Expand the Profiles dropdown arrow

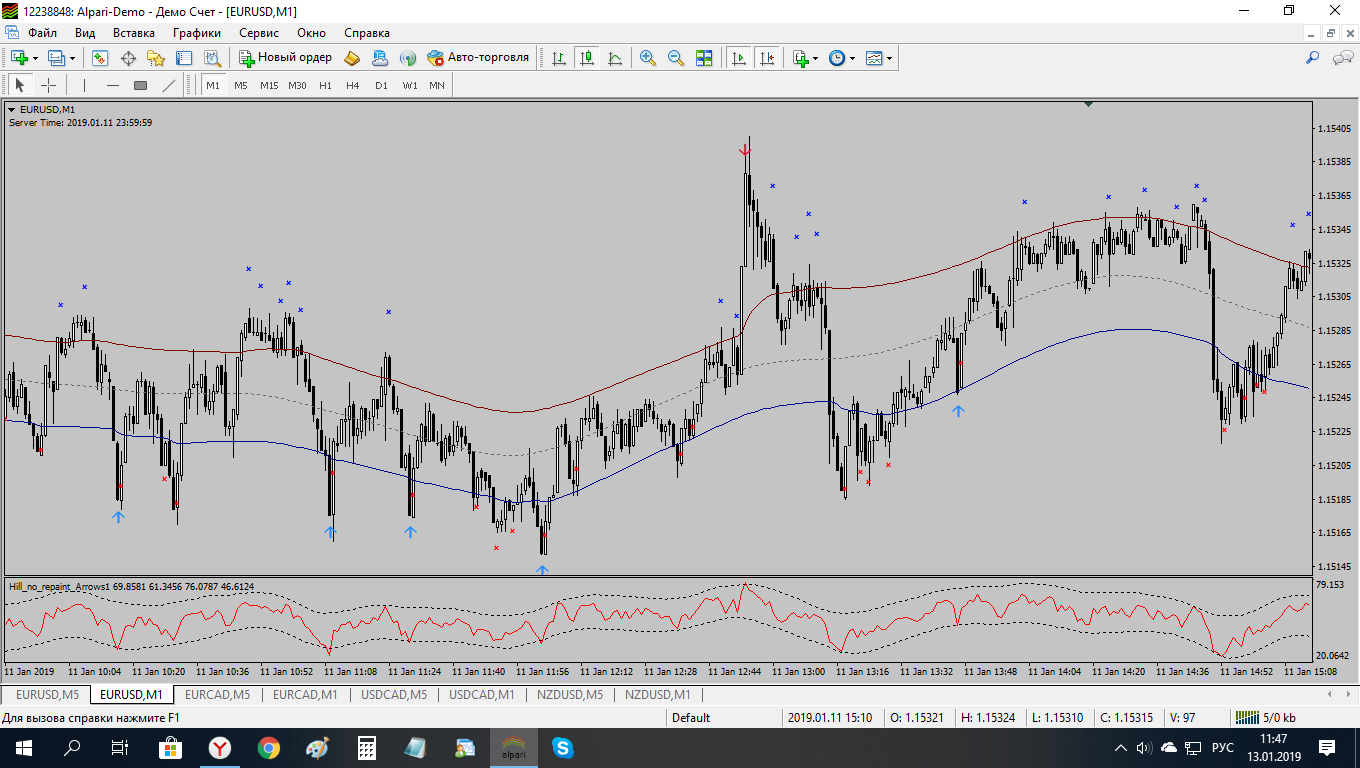(72, 58)
